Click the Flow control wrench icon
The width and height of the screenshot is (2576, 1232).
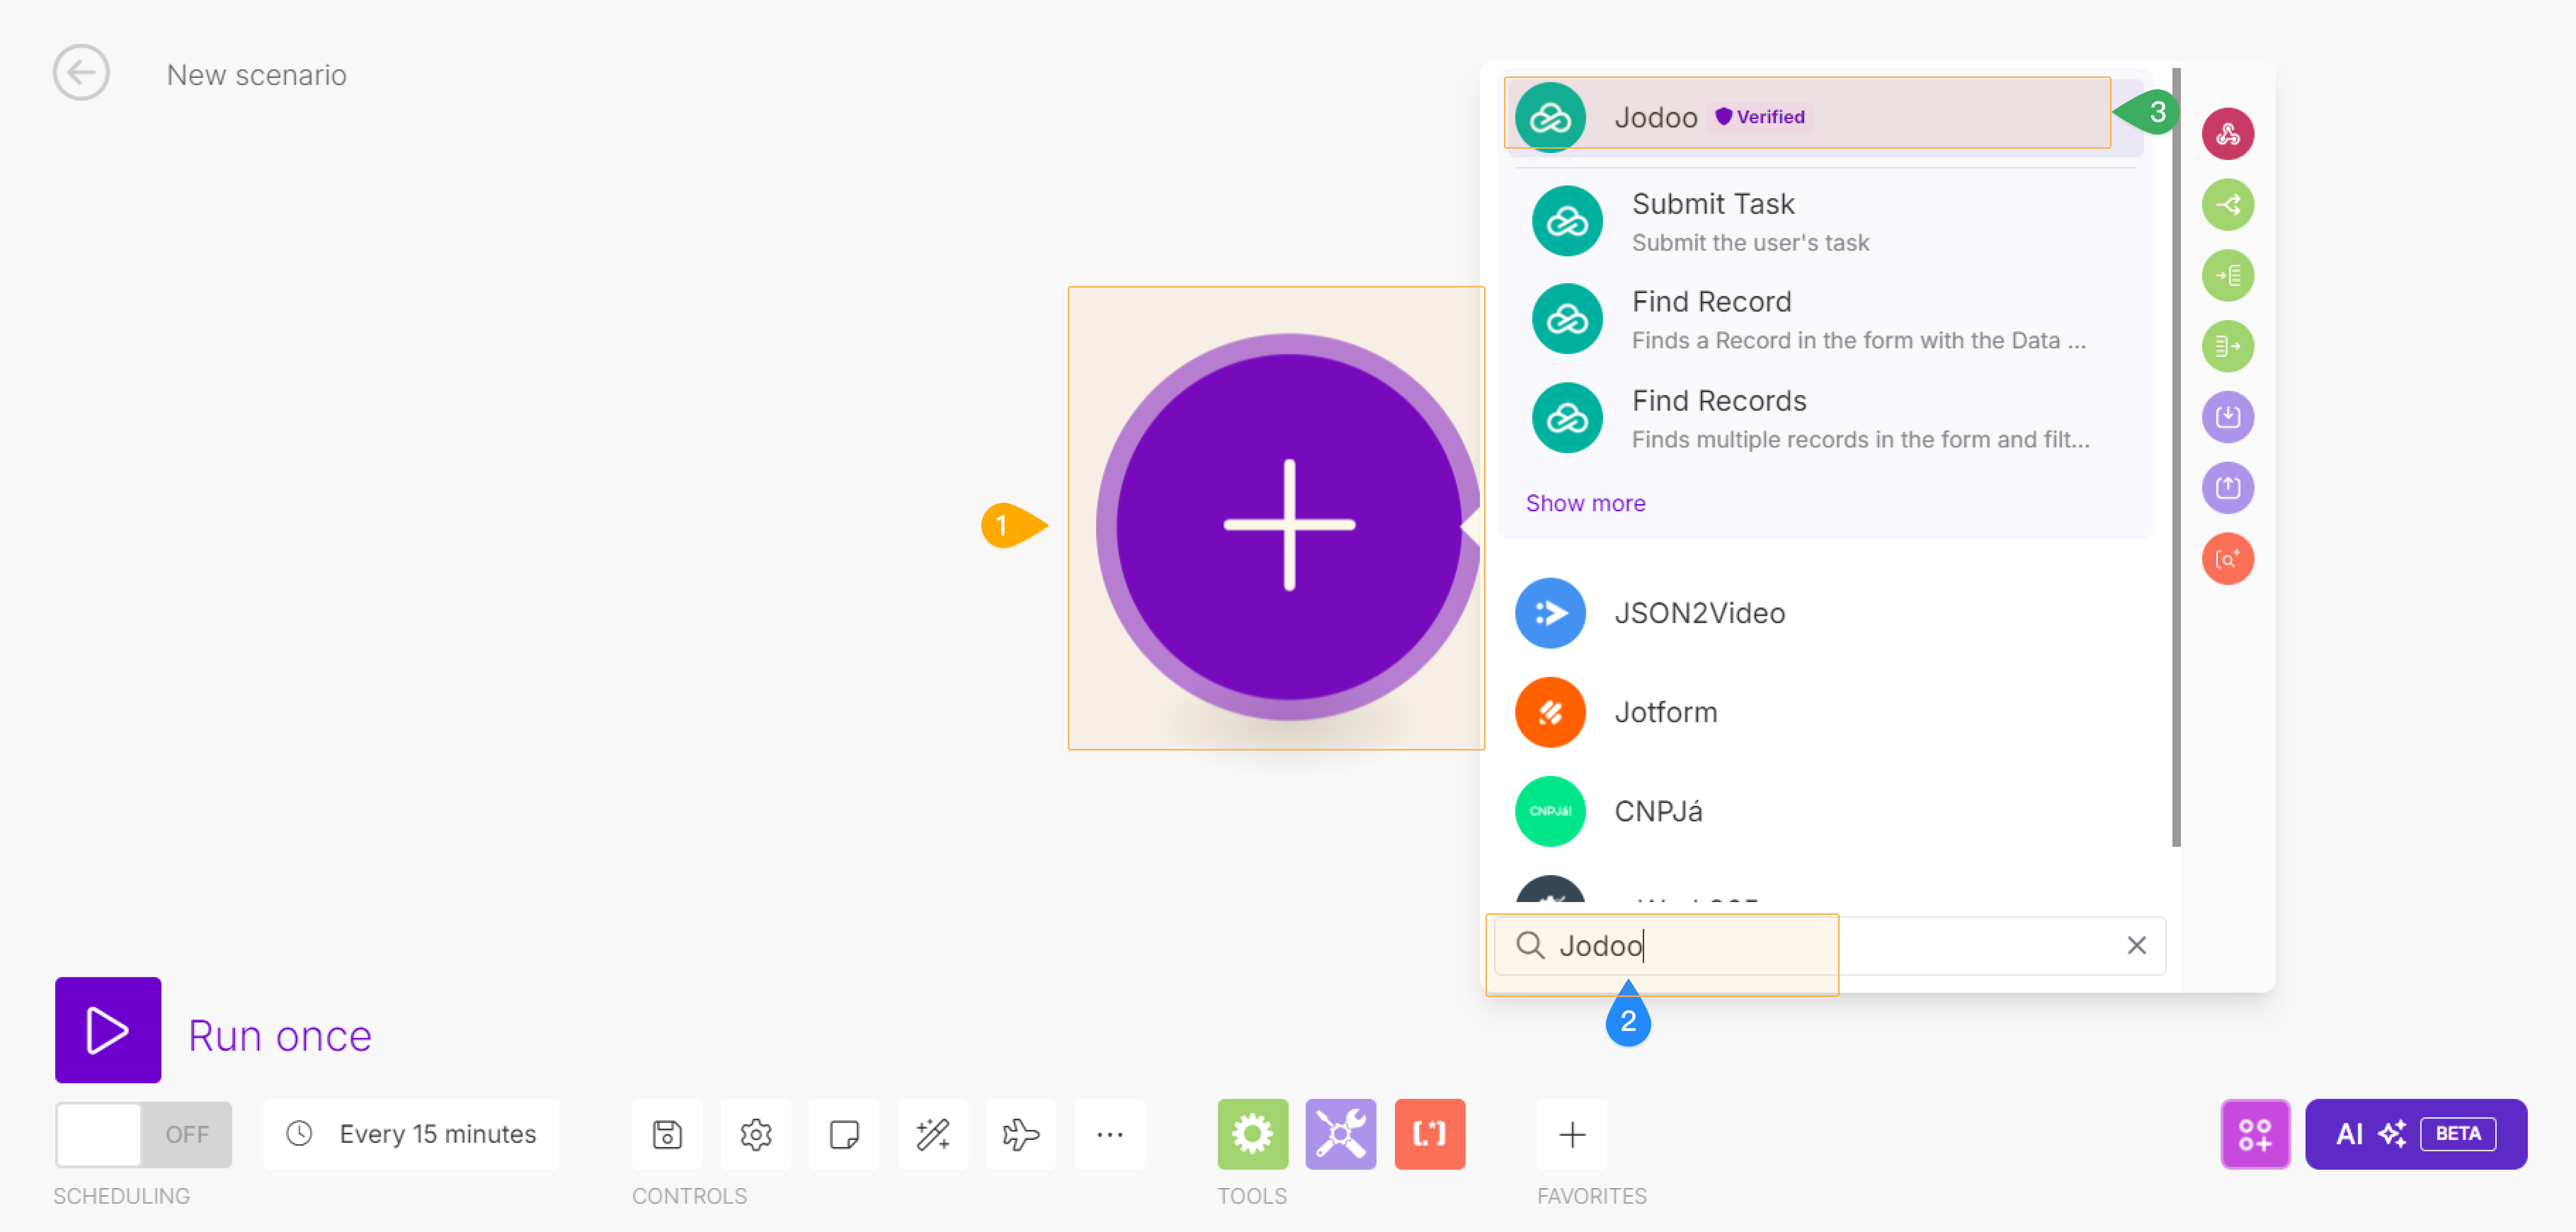tap(1340, 1134)
